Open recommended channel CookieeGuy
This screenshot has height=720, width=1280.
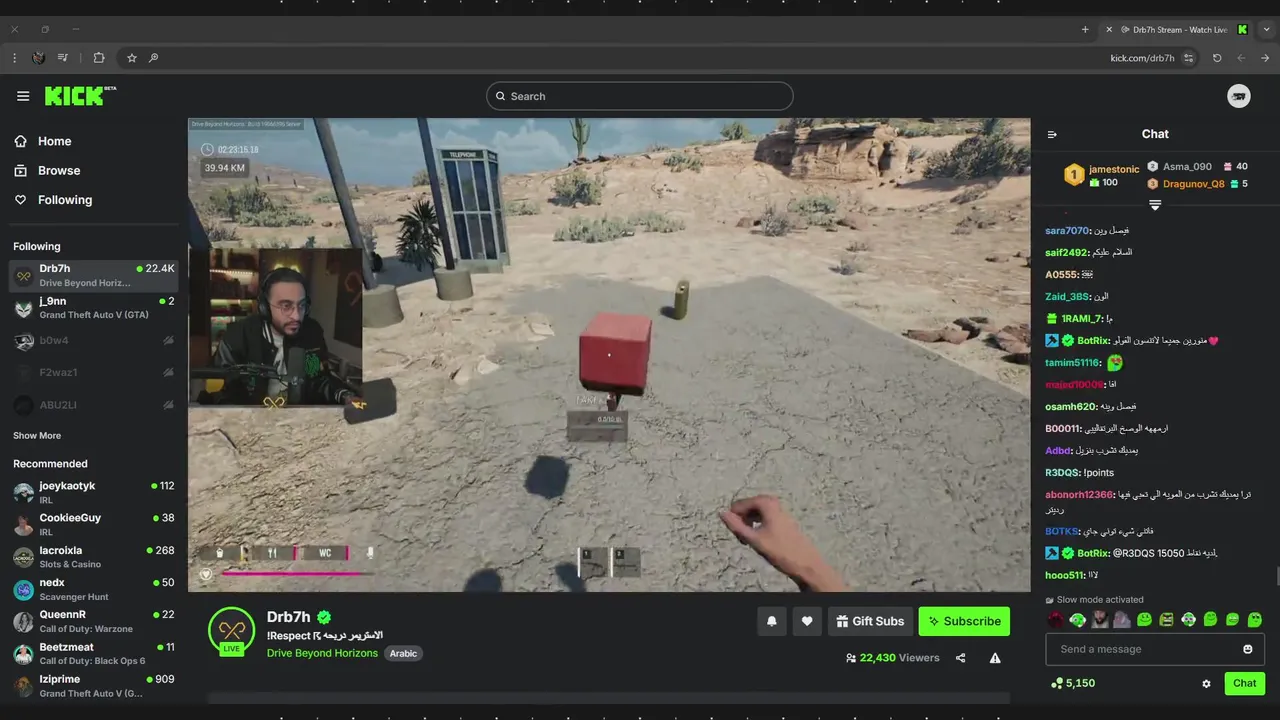point(94,524)
